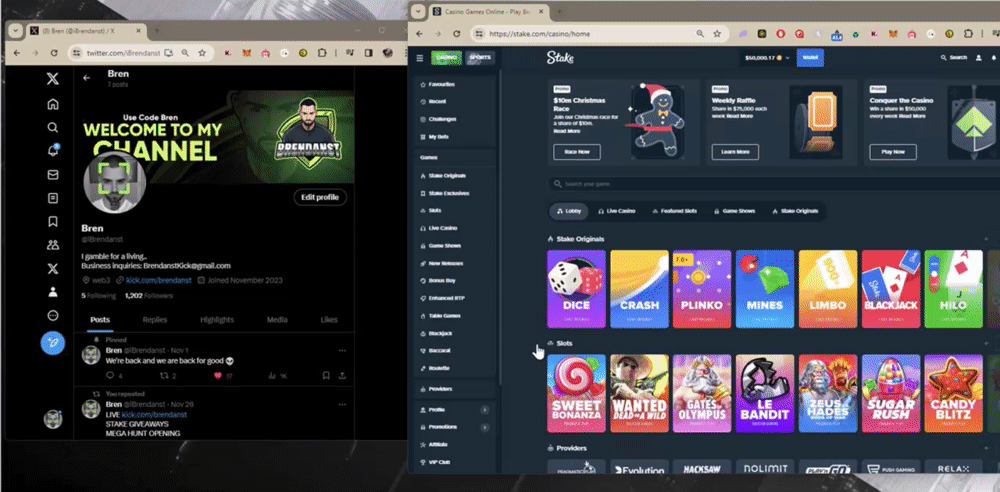
Task: Open Profile person icon in X sidebar
Action: point(53,292)
